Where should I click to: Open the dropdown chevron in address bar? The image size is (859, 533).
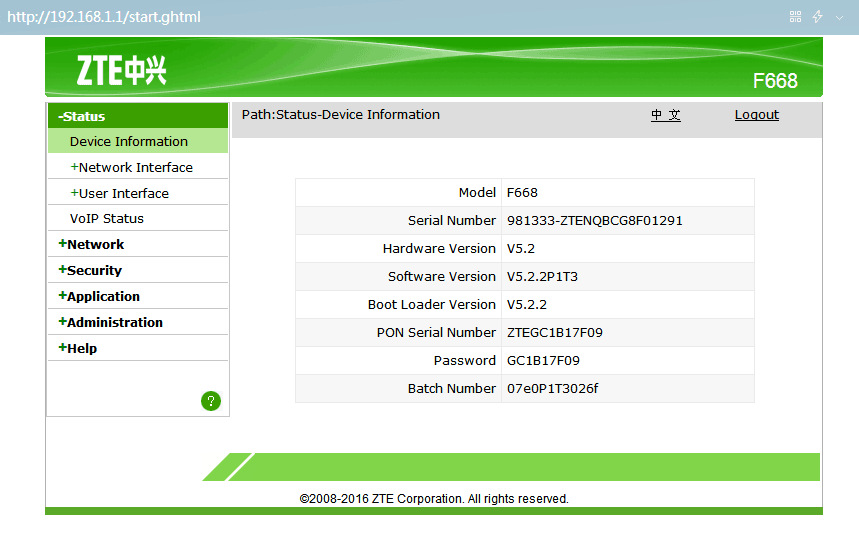click(x=839, y=18)
